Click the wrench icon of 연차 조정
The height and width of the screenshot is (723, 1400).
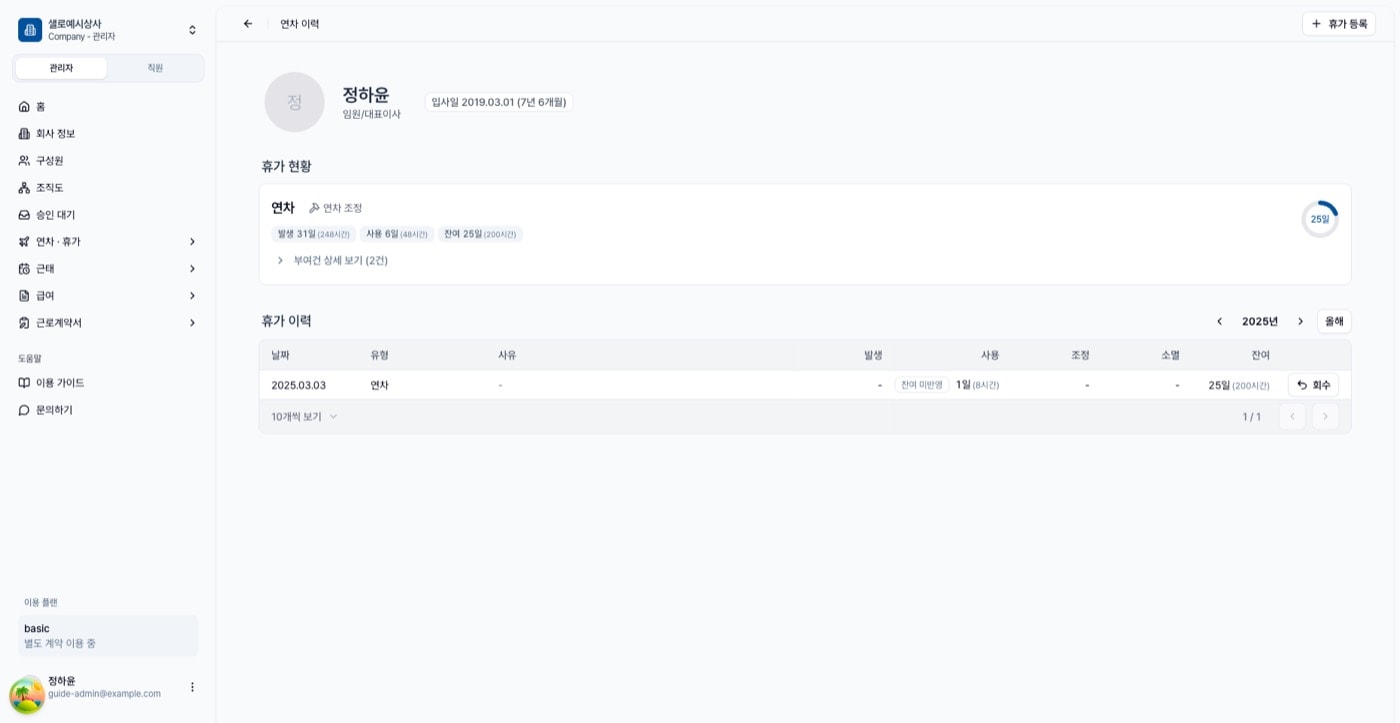(314, 208)
